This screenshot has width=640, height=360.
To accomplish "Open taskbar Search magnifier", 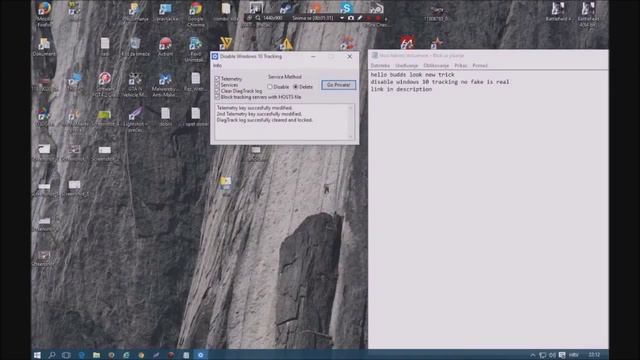I will click(52, 355).
